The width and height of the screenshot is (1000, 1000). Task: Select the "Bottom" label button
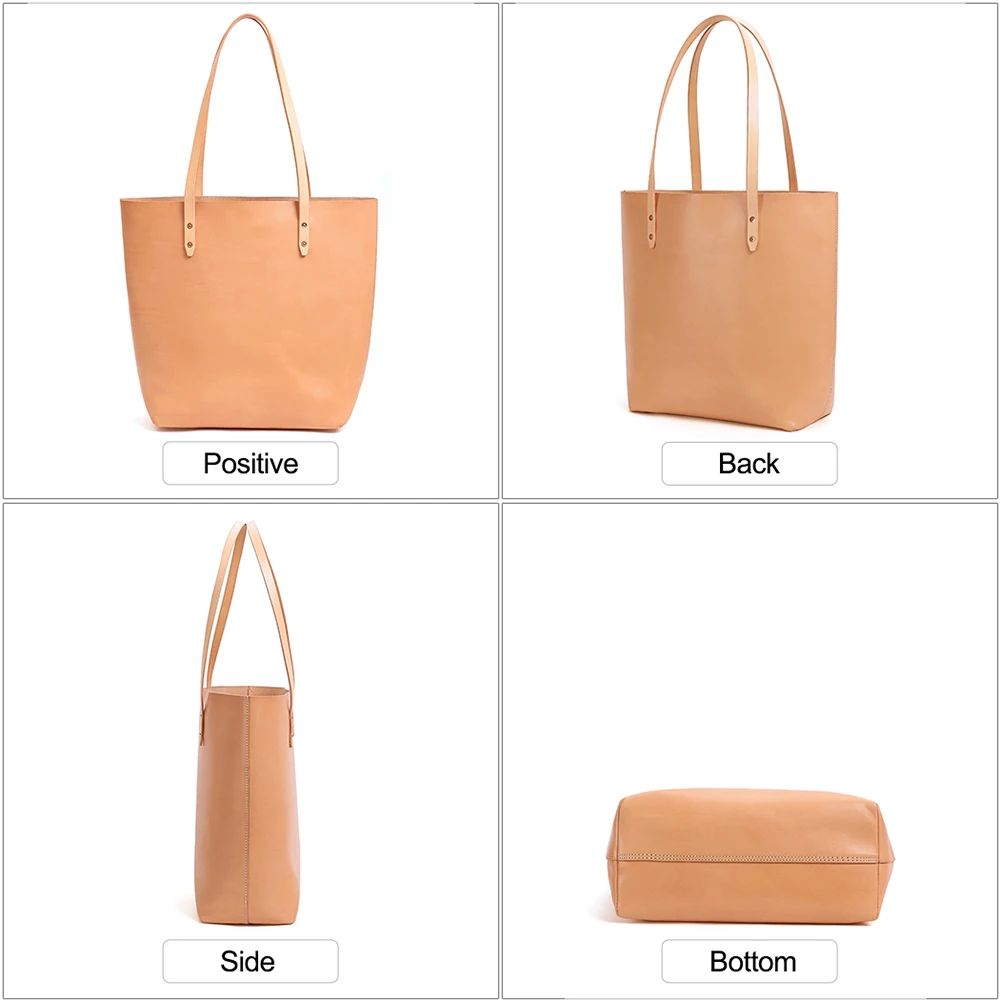tap(749, 961)
